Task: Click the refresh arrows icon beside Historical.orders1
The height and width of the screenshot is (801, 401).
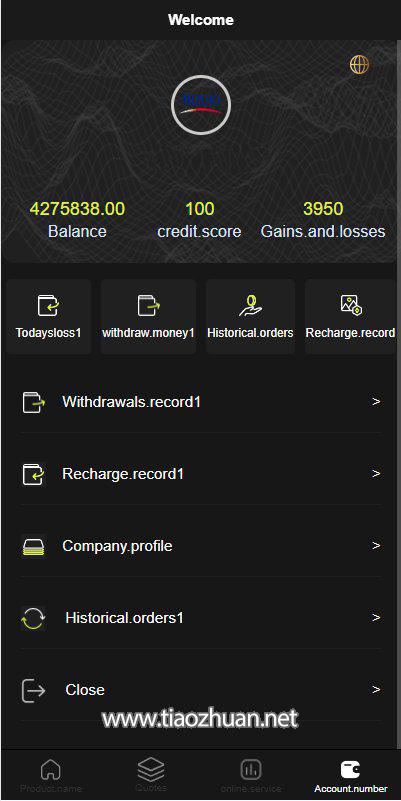Action: [34, 618]
